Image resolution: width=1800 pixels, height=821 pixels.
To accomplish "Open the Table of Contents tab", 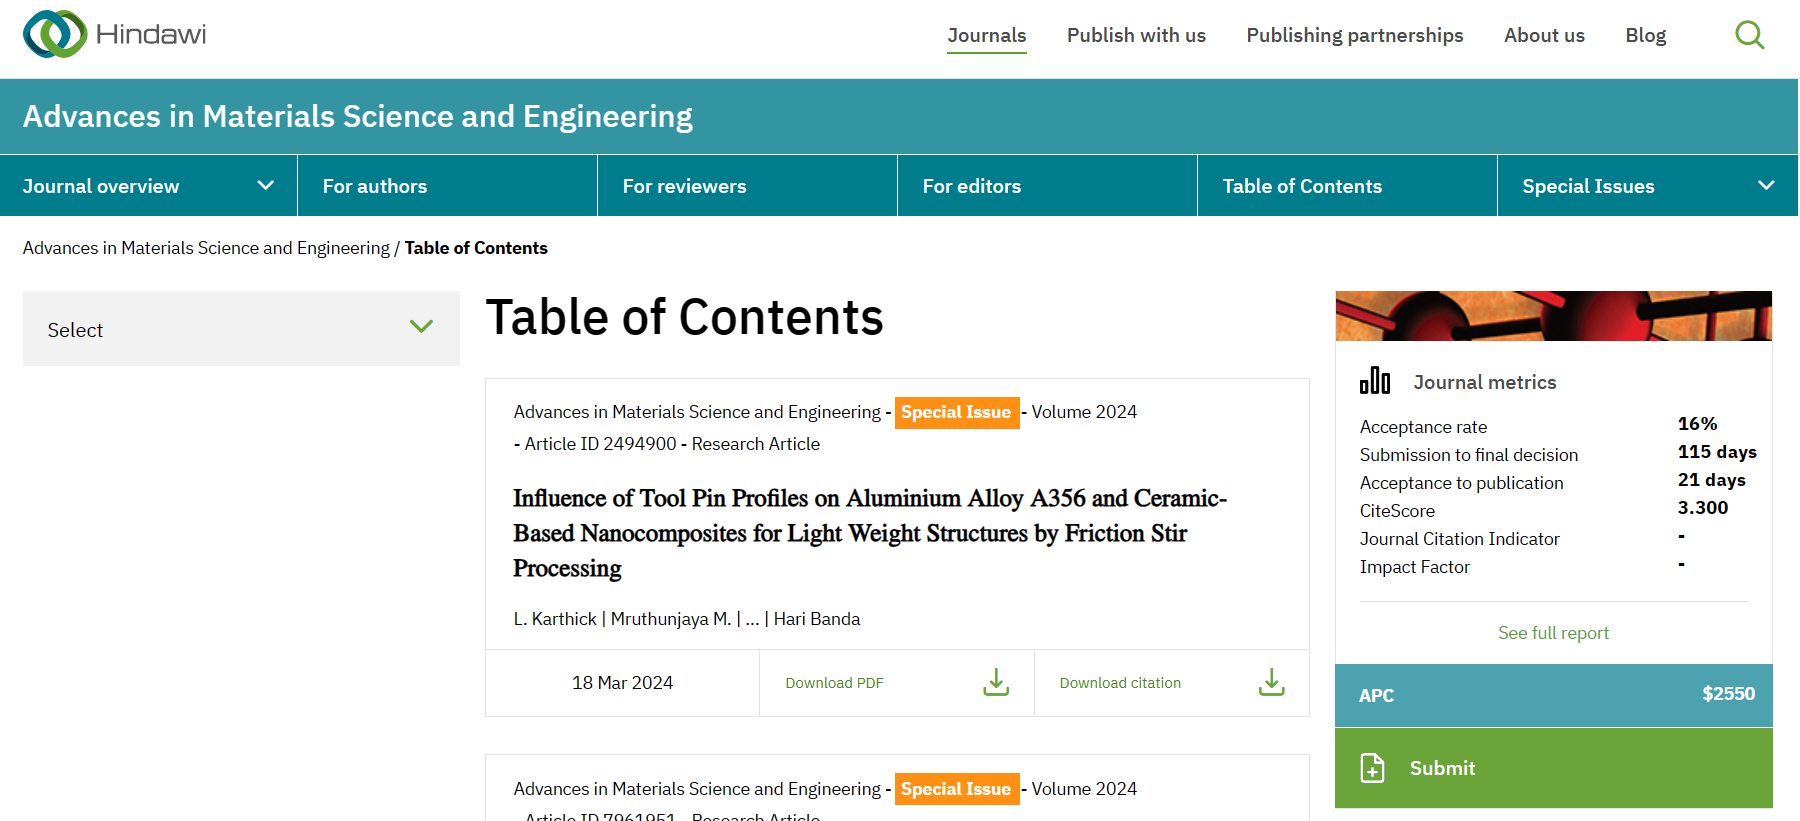I will [1347, 186].
